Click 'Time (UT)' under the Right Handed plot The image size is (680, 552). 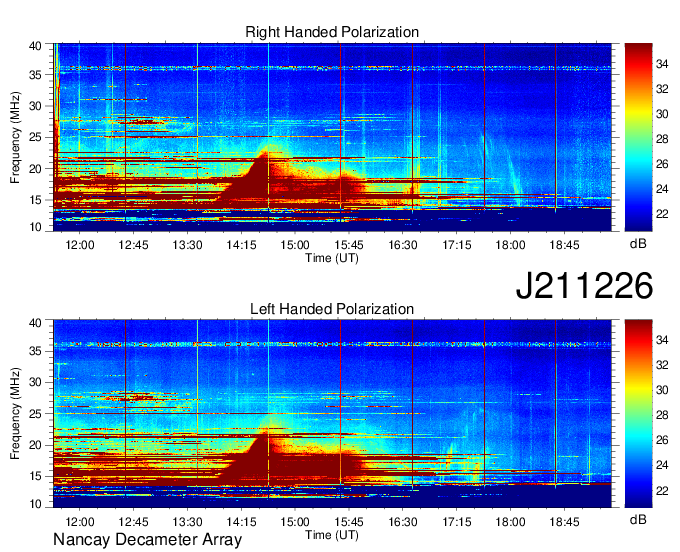pos(332,258)
